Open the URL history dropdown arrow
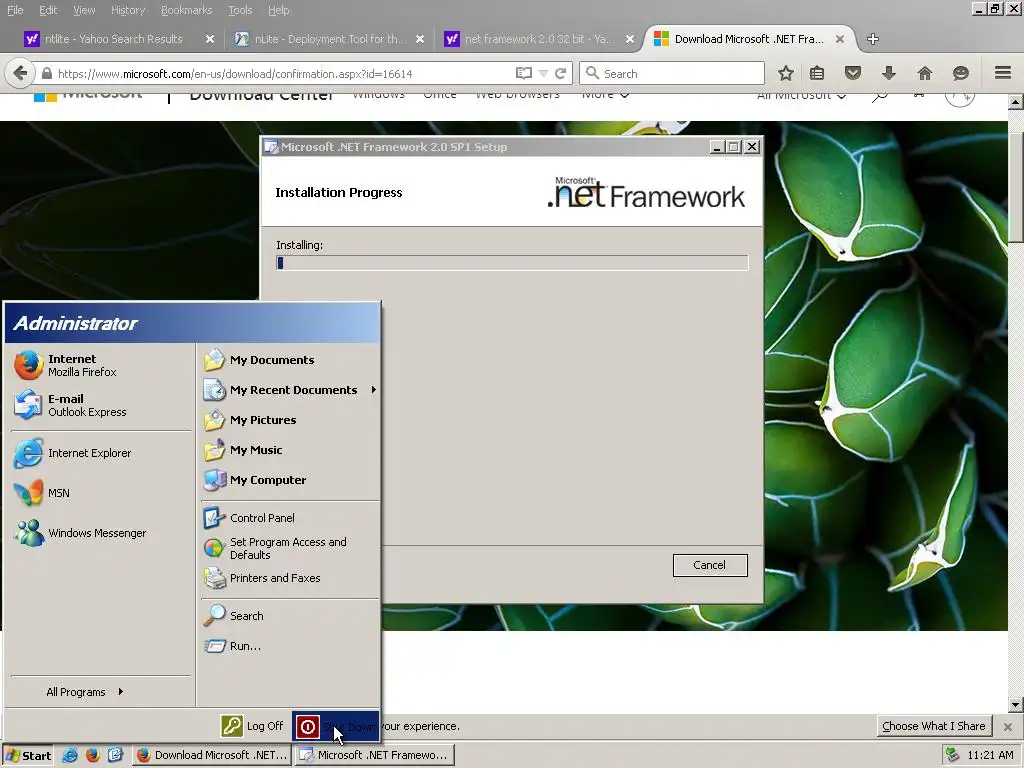1024x768 pixels. click(x=543, y=74)
